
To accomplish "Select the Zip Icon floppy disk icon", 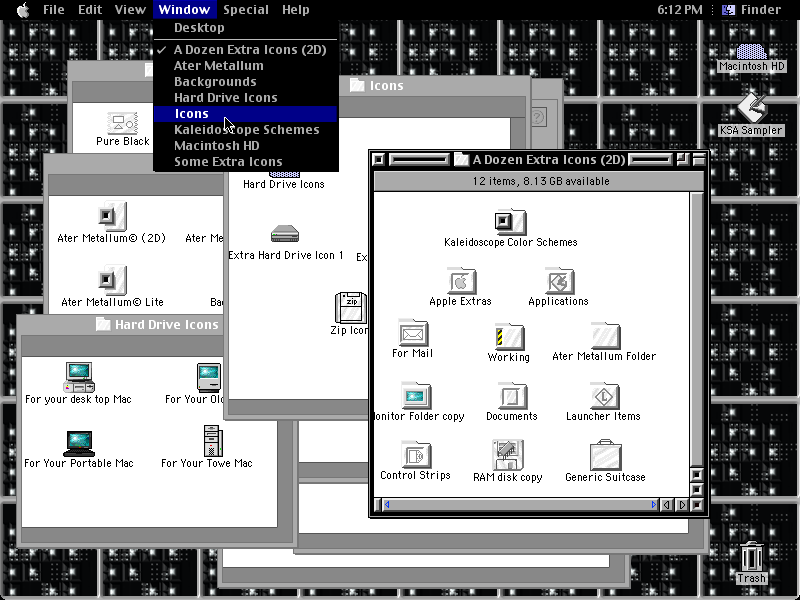I will 350,308.
